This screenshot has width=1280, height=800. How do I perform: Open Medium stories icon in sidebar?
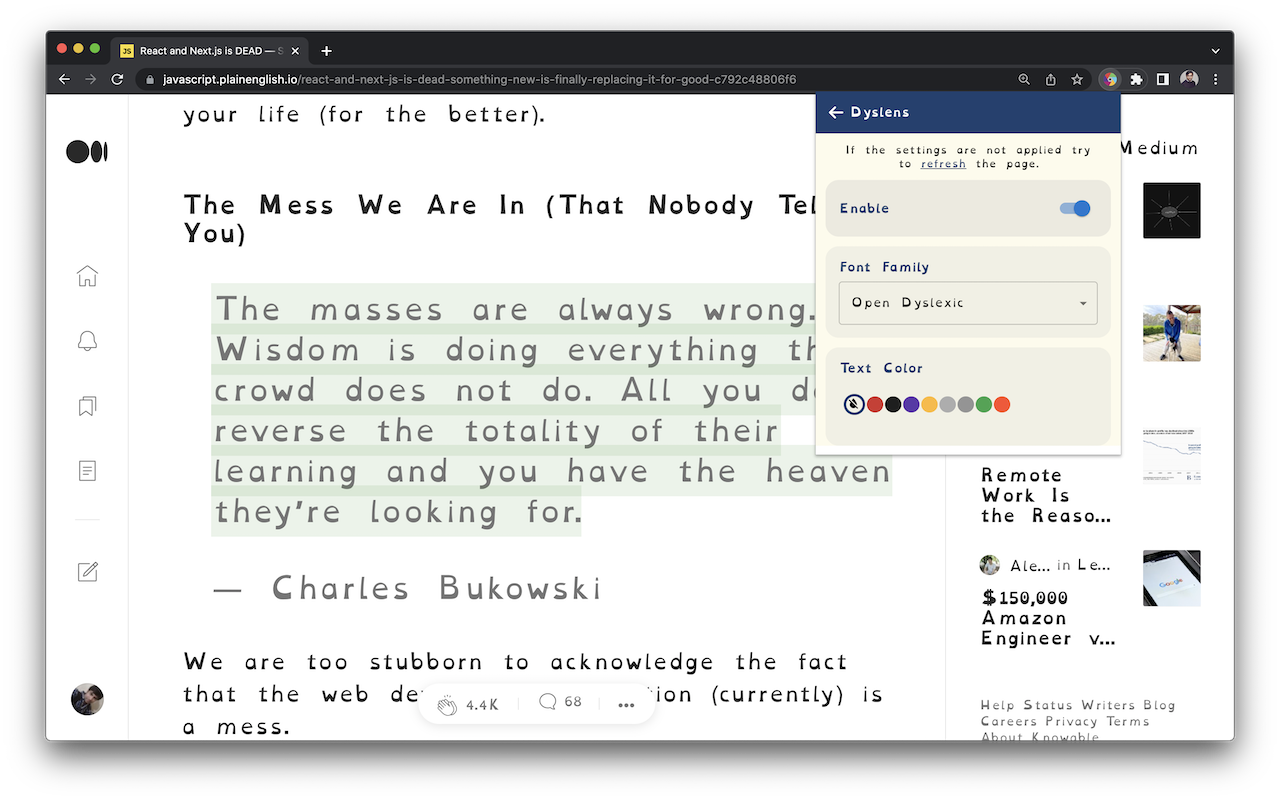click(87, 470)
